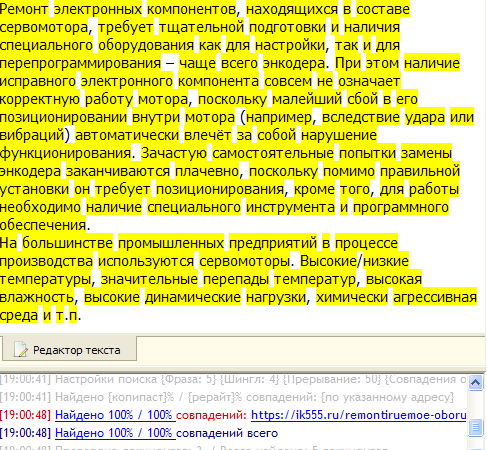Click on the word обеспечения. in text
The height and width of the screenshot is (450, 487).
point(45,225)
